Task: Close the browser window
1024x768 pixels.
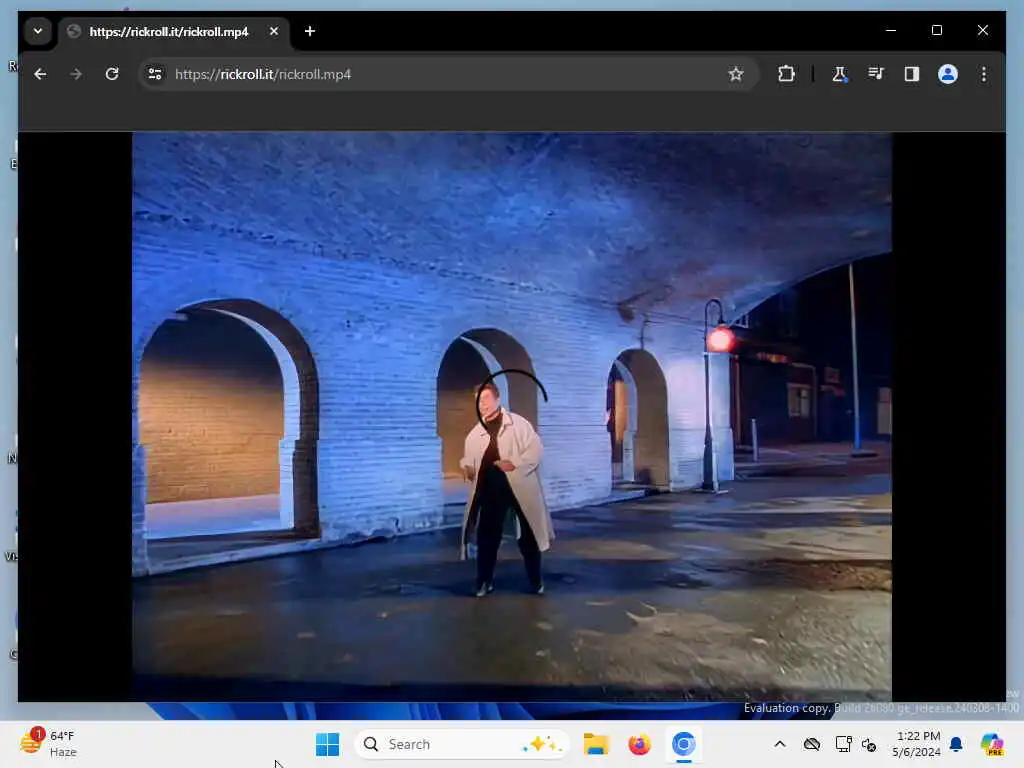Action: tap(983, 31)
